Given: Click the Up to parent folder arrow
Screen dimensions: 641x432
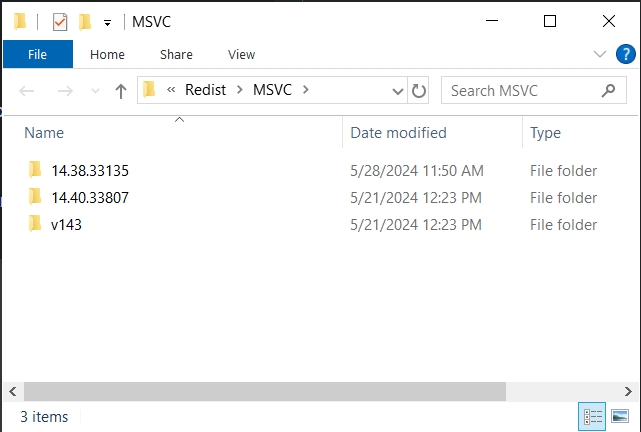Looking at the screenshot, I should pyautogui.click(x=121, y=91).
